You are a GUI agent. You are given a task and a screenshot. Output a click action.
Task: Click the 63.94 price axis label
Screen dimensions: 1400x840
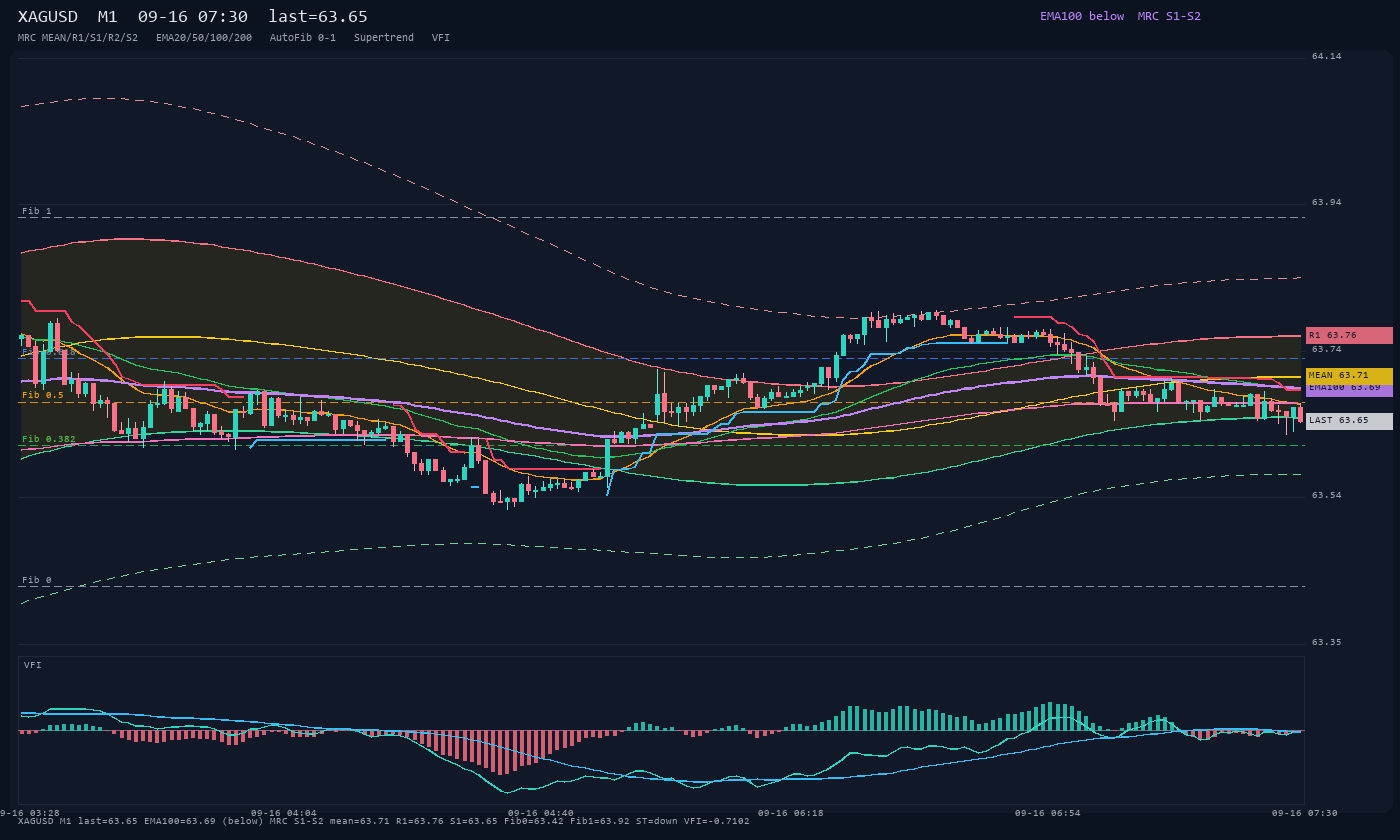point(1327,203)
